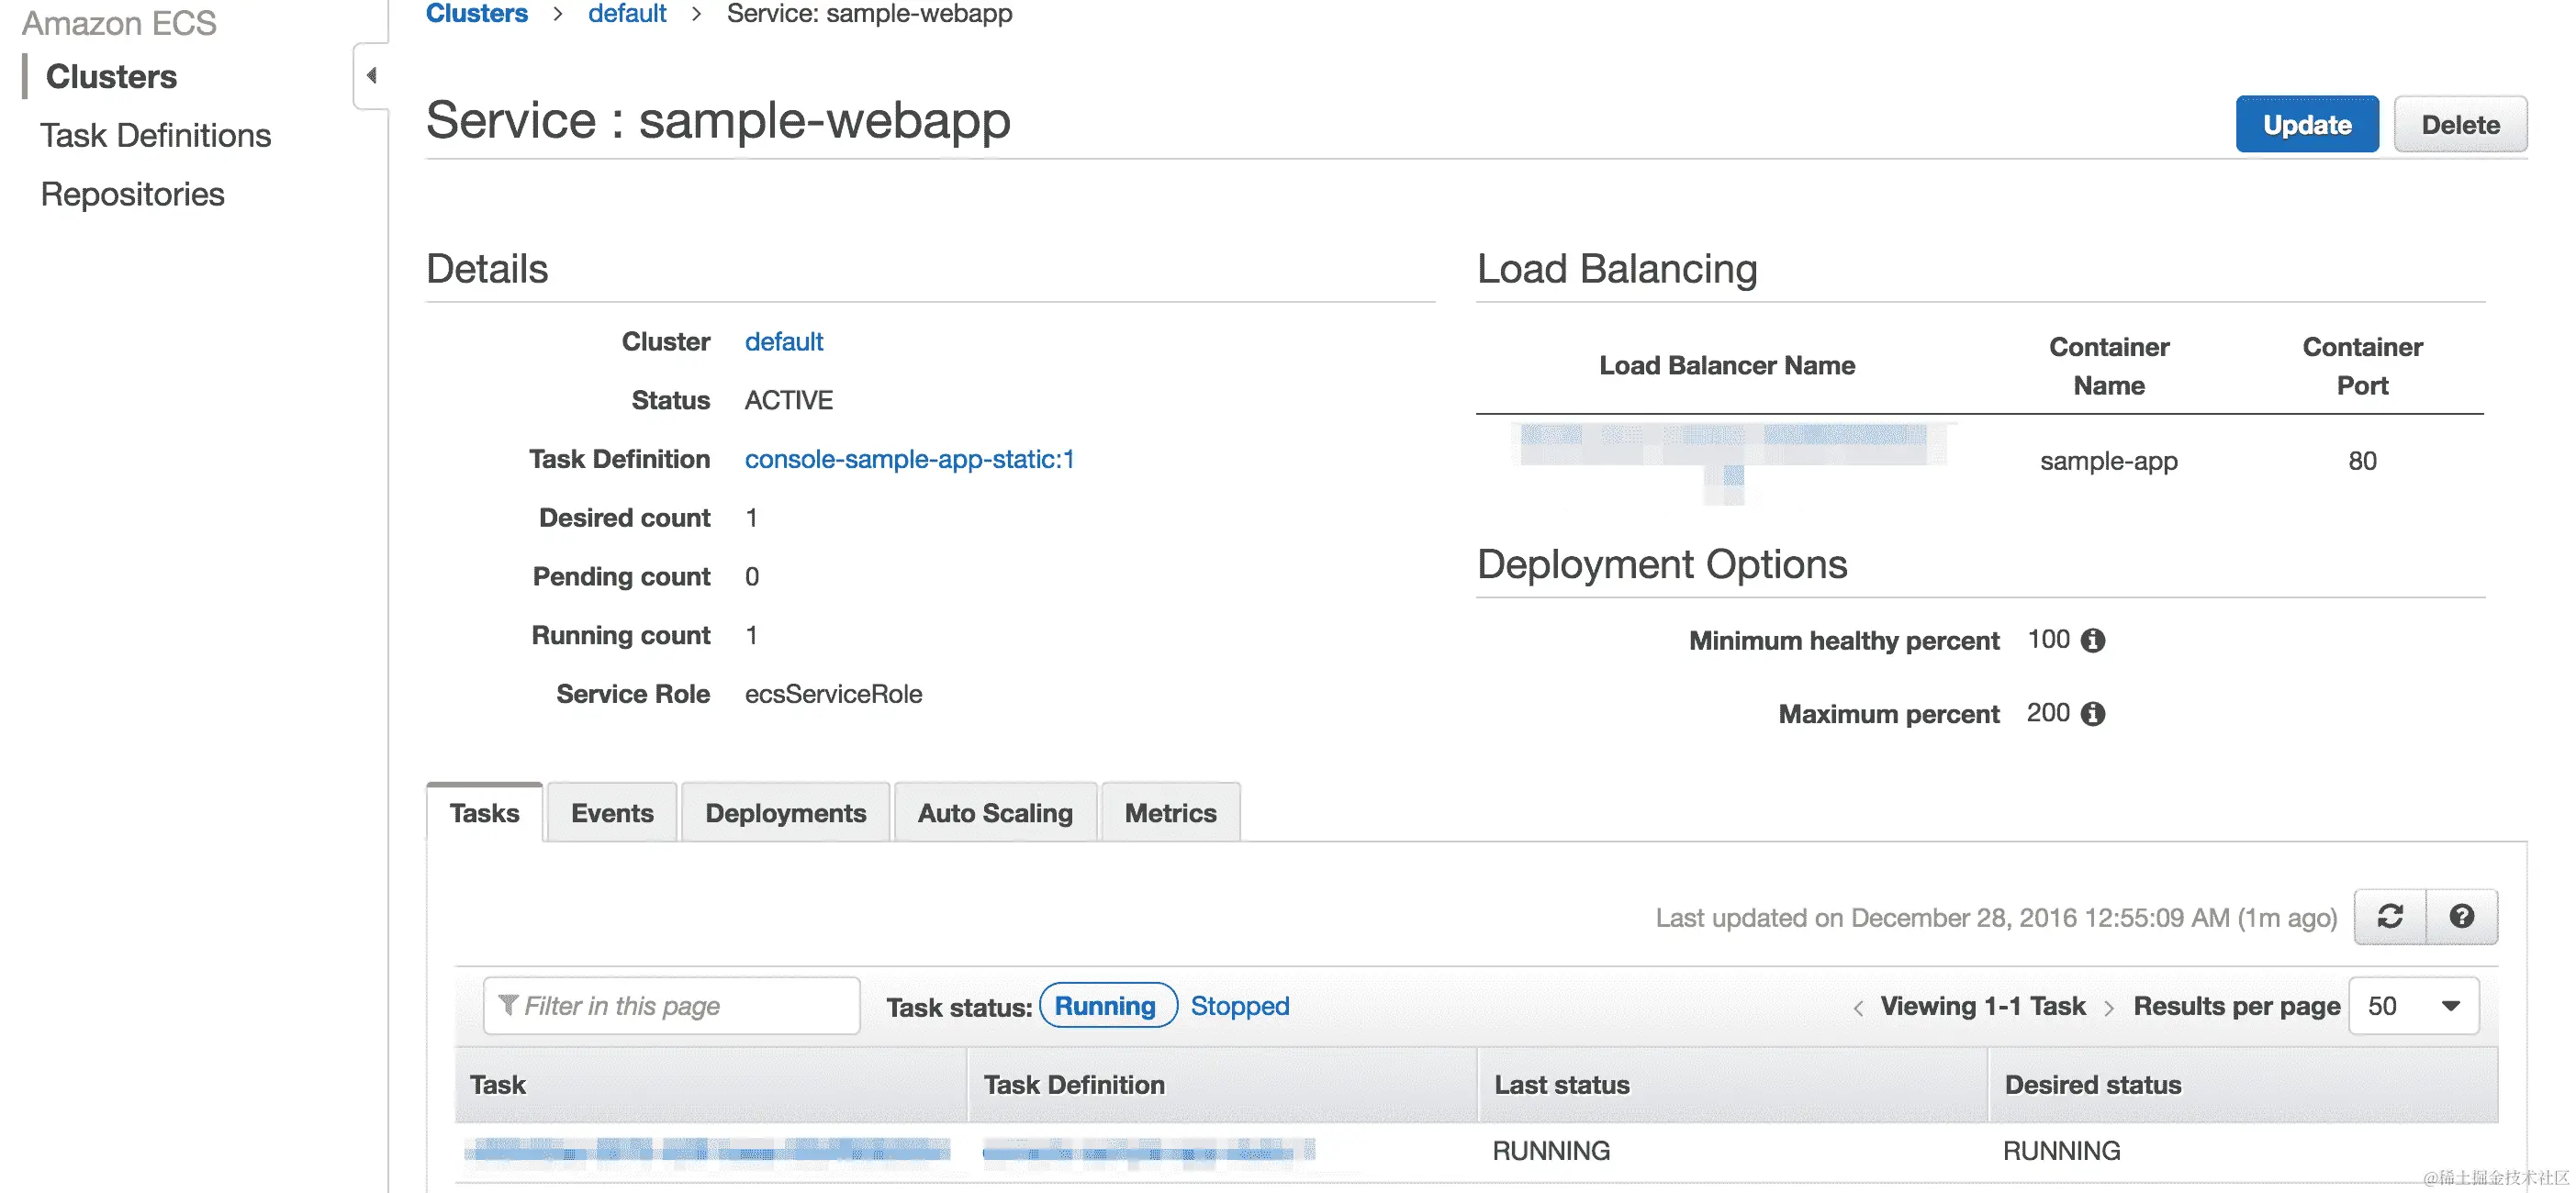Refresh the tasks list

coord(2391,916)
